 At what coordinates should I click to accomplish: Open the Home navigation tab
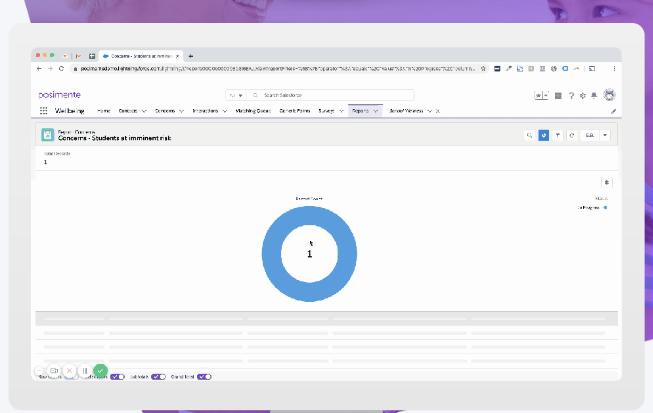(104, 110)
